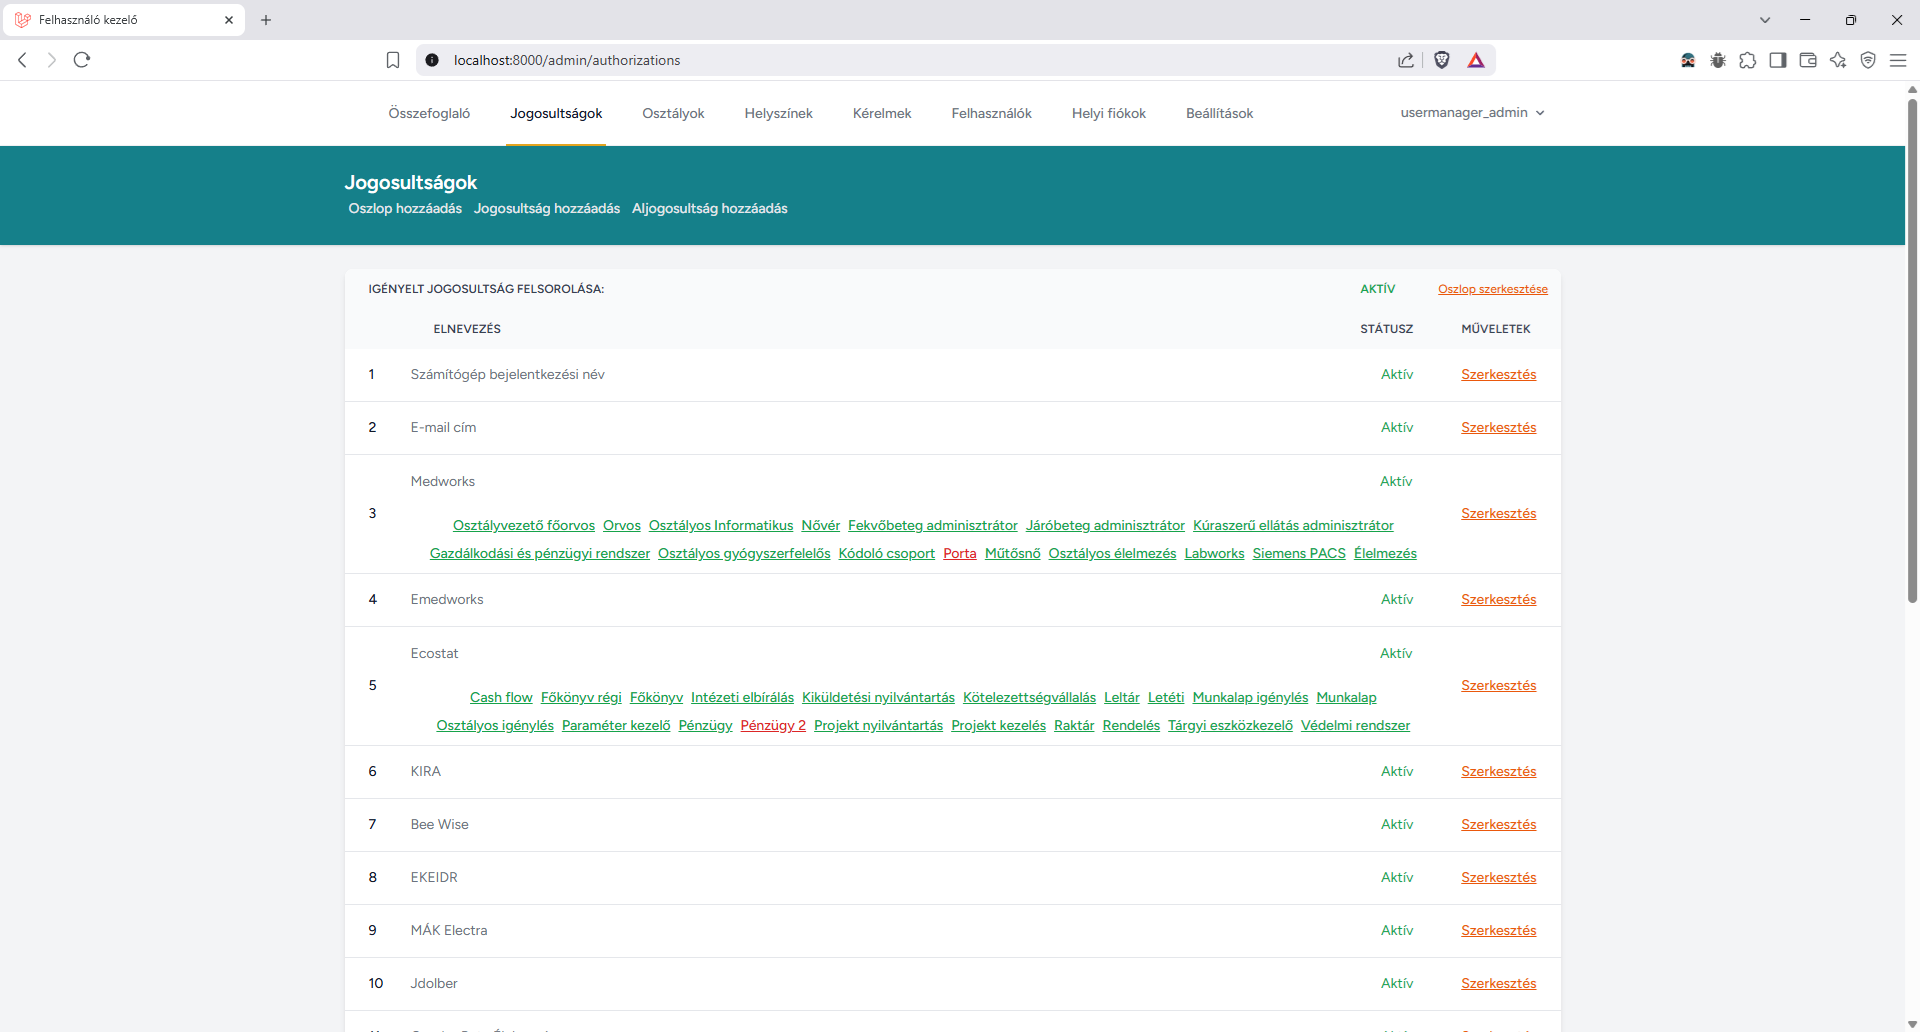Open the Brave wallet icon
This screenshot has width=1920, height=1032.
click(x=1808, y=60)
